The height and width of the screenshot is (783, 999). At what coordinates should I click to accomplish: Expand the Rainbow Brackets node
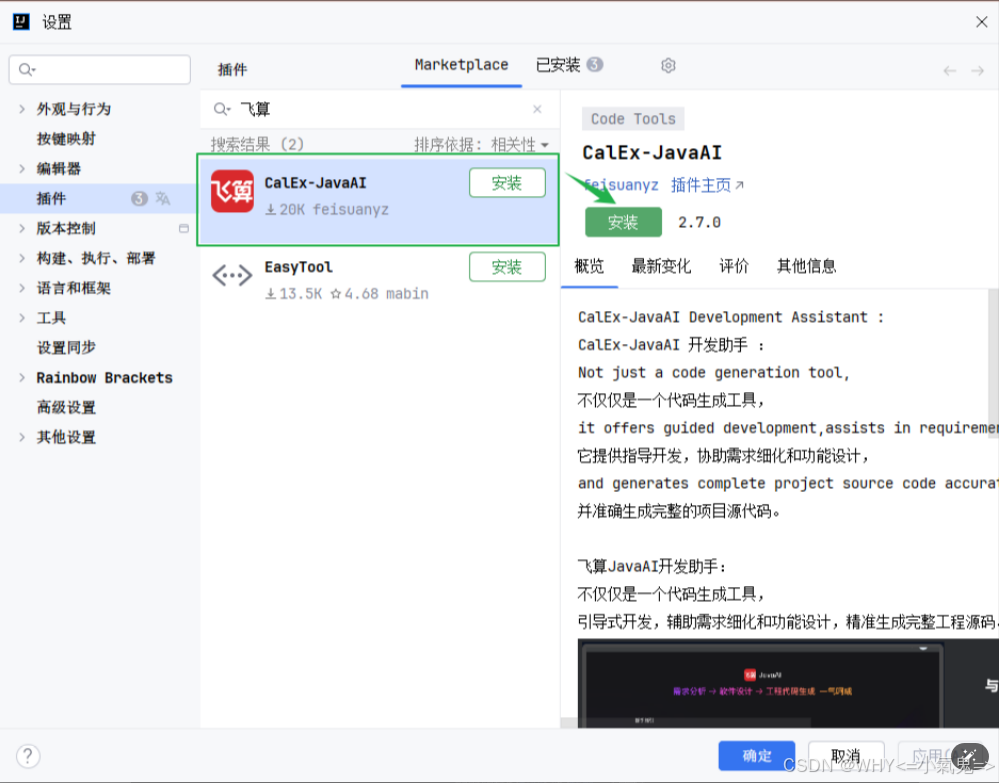[22, 378]
